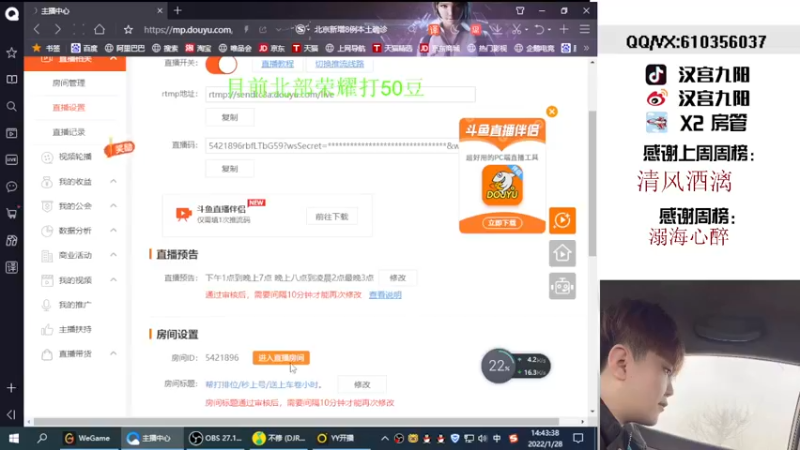Open 我的推广 menu item
The image size is (800, 450).
pyautogui.click(x=75, y=305)
